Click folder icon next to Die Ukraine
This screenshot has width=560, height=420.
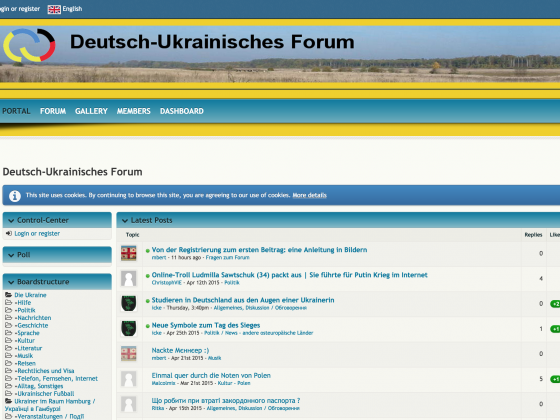tap(9, 295)
